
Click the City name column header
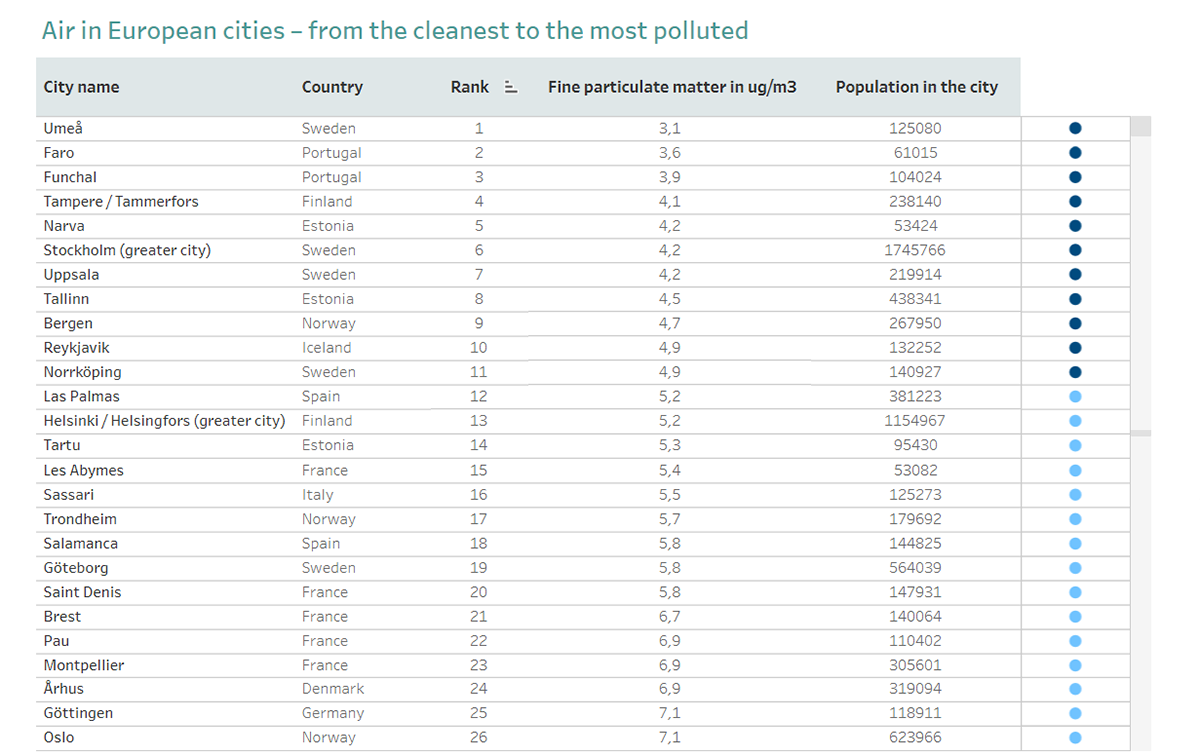(x=81, y=87)
